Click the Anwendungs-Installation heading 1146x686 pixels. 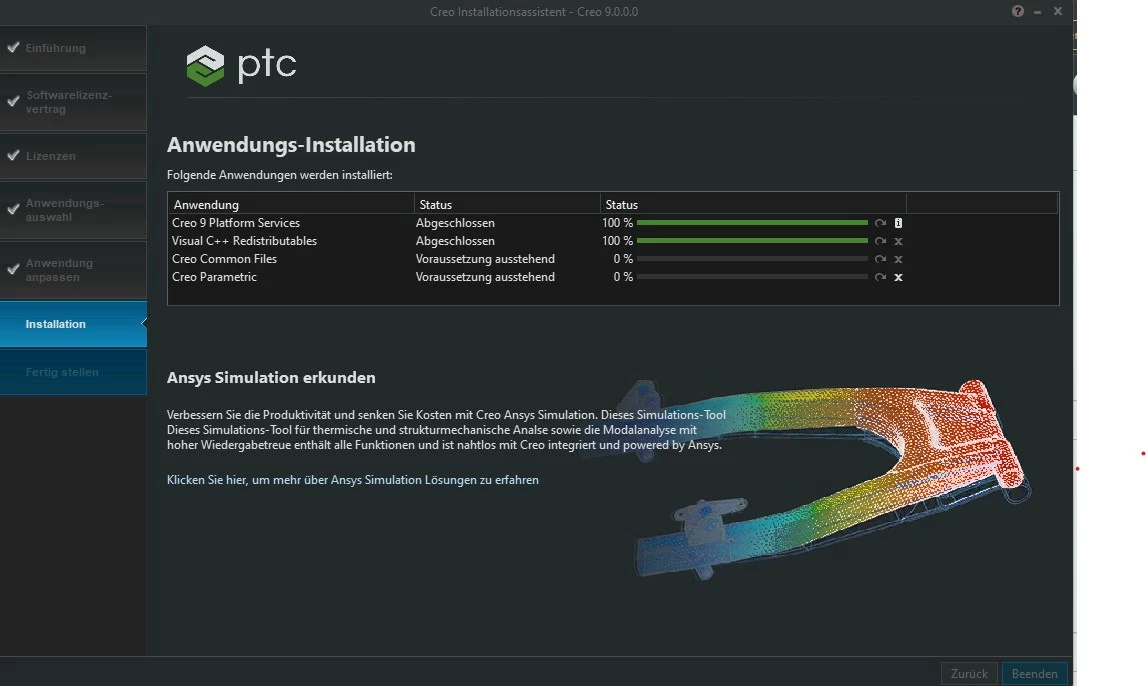pyautogui.click(x=291, y=145)
